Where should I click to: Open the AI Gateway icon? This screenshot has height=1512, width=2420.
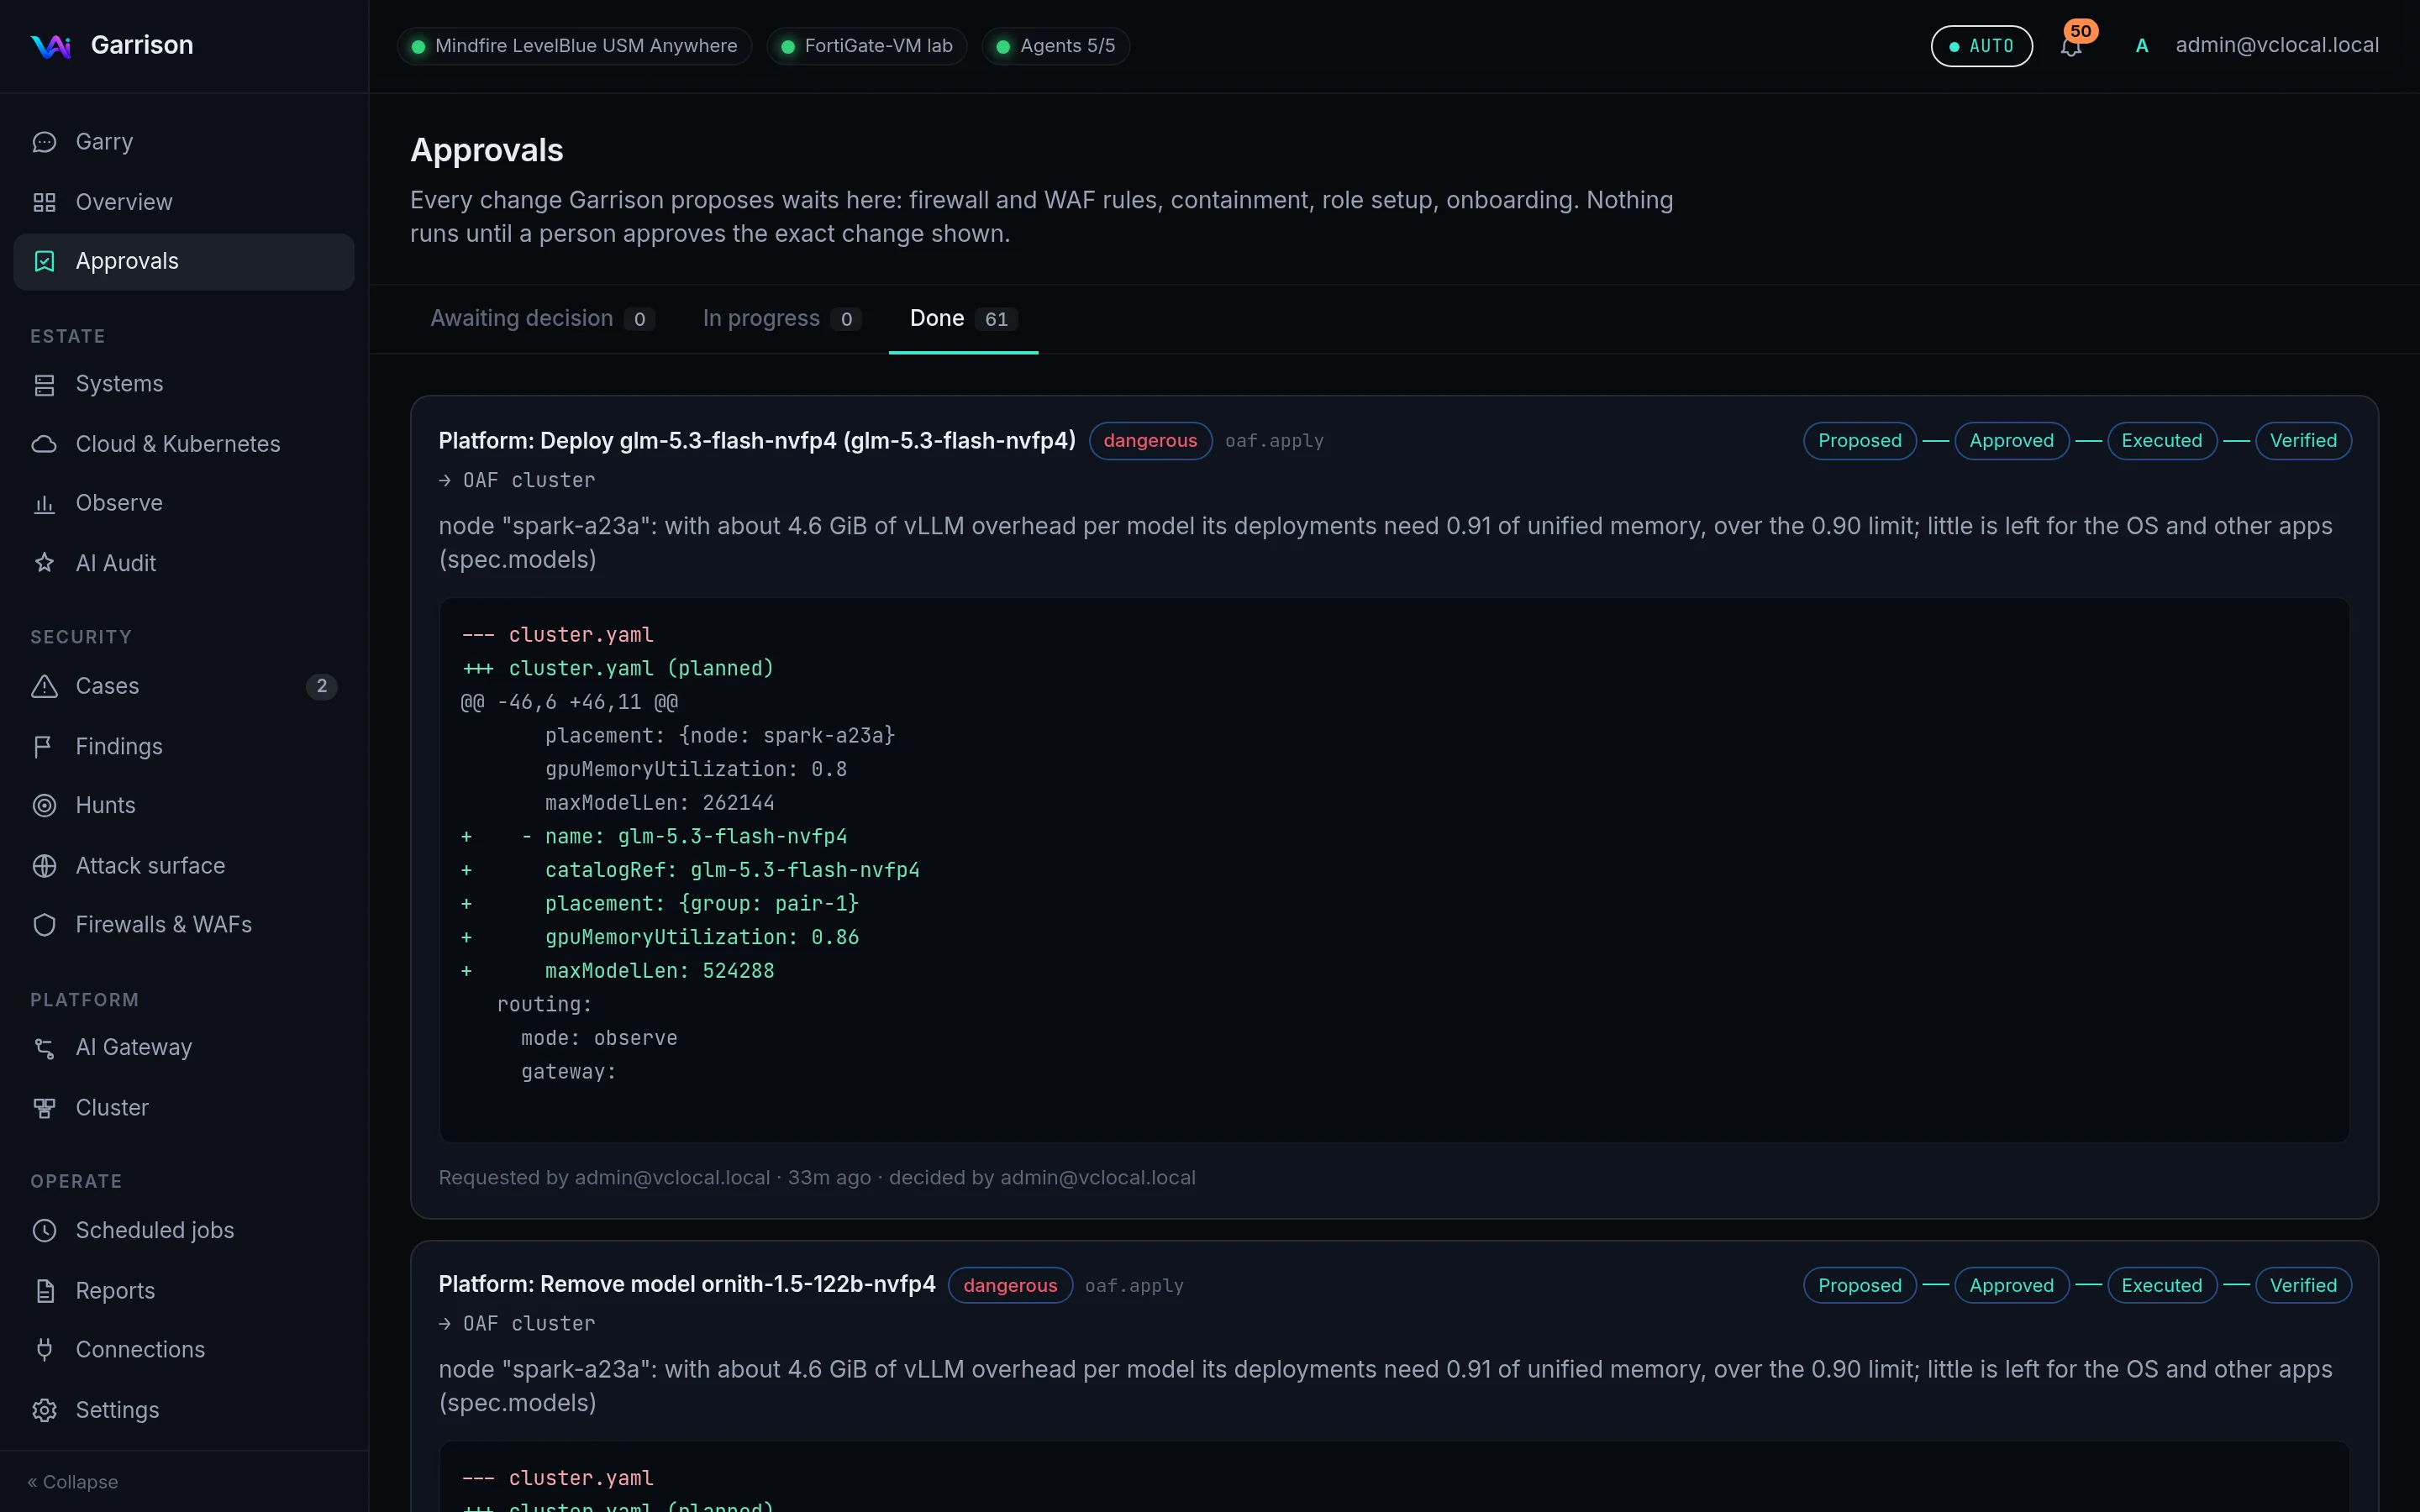(x=44, y=1047)
